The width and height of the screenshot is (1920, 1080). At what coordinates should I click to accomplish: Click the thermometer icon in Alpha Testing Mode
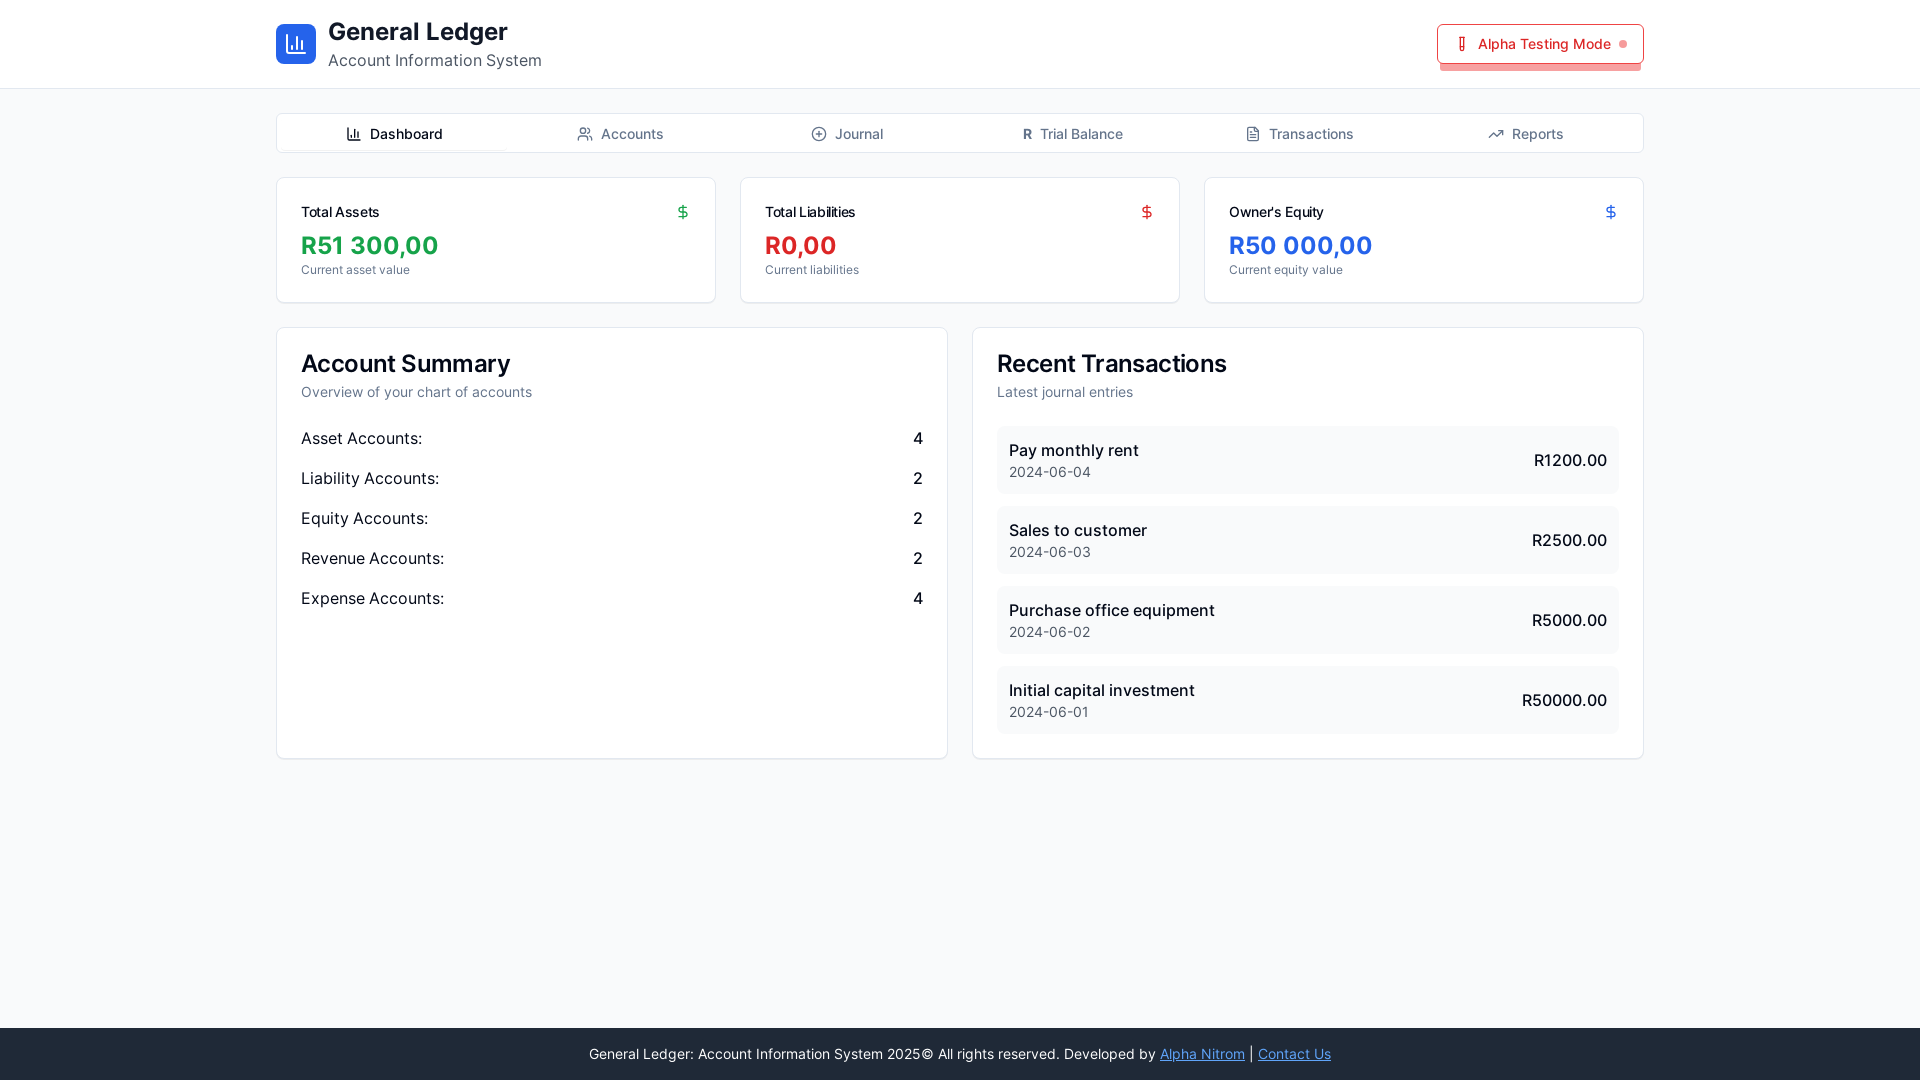1462,44
